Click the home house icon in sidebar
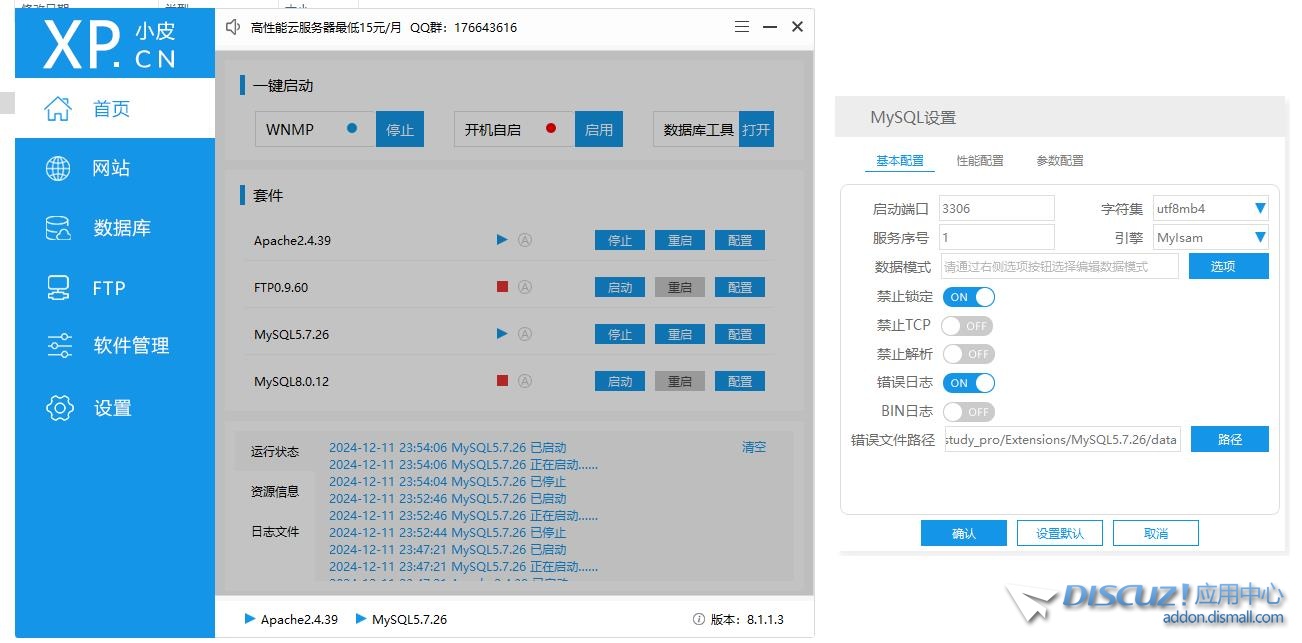Viewport: 1302px width, 643px height. (59, 109)
